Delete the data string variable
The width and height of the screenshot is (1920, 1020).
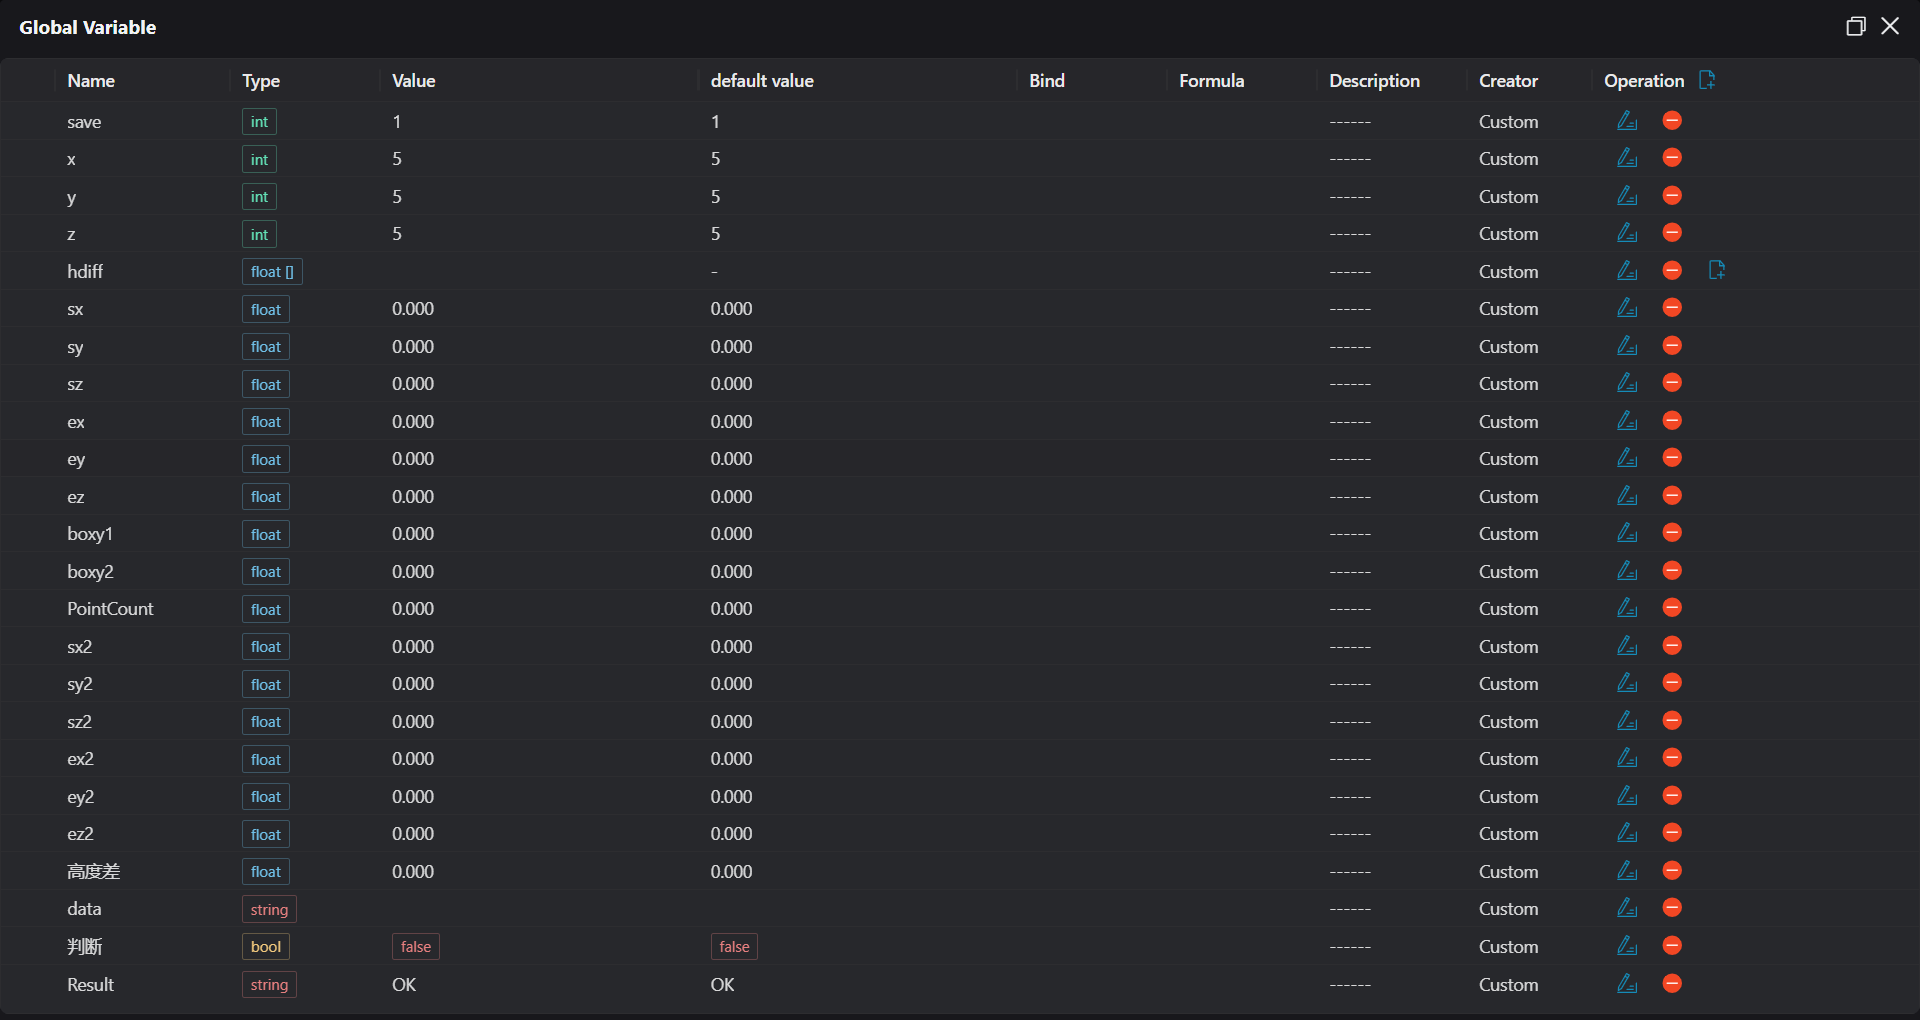point(1672,908)
